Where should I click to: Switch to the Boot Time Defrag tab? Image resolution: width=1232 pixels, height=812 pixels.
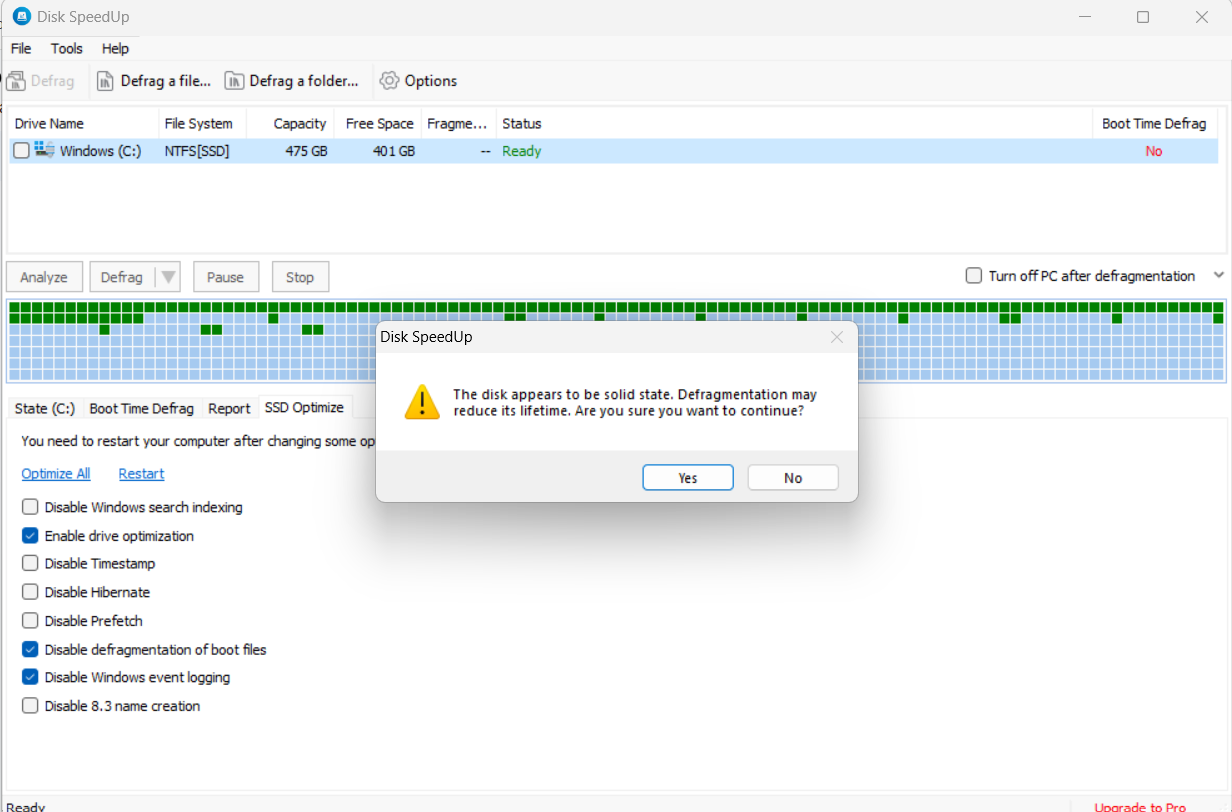click(x=141, y=408)
